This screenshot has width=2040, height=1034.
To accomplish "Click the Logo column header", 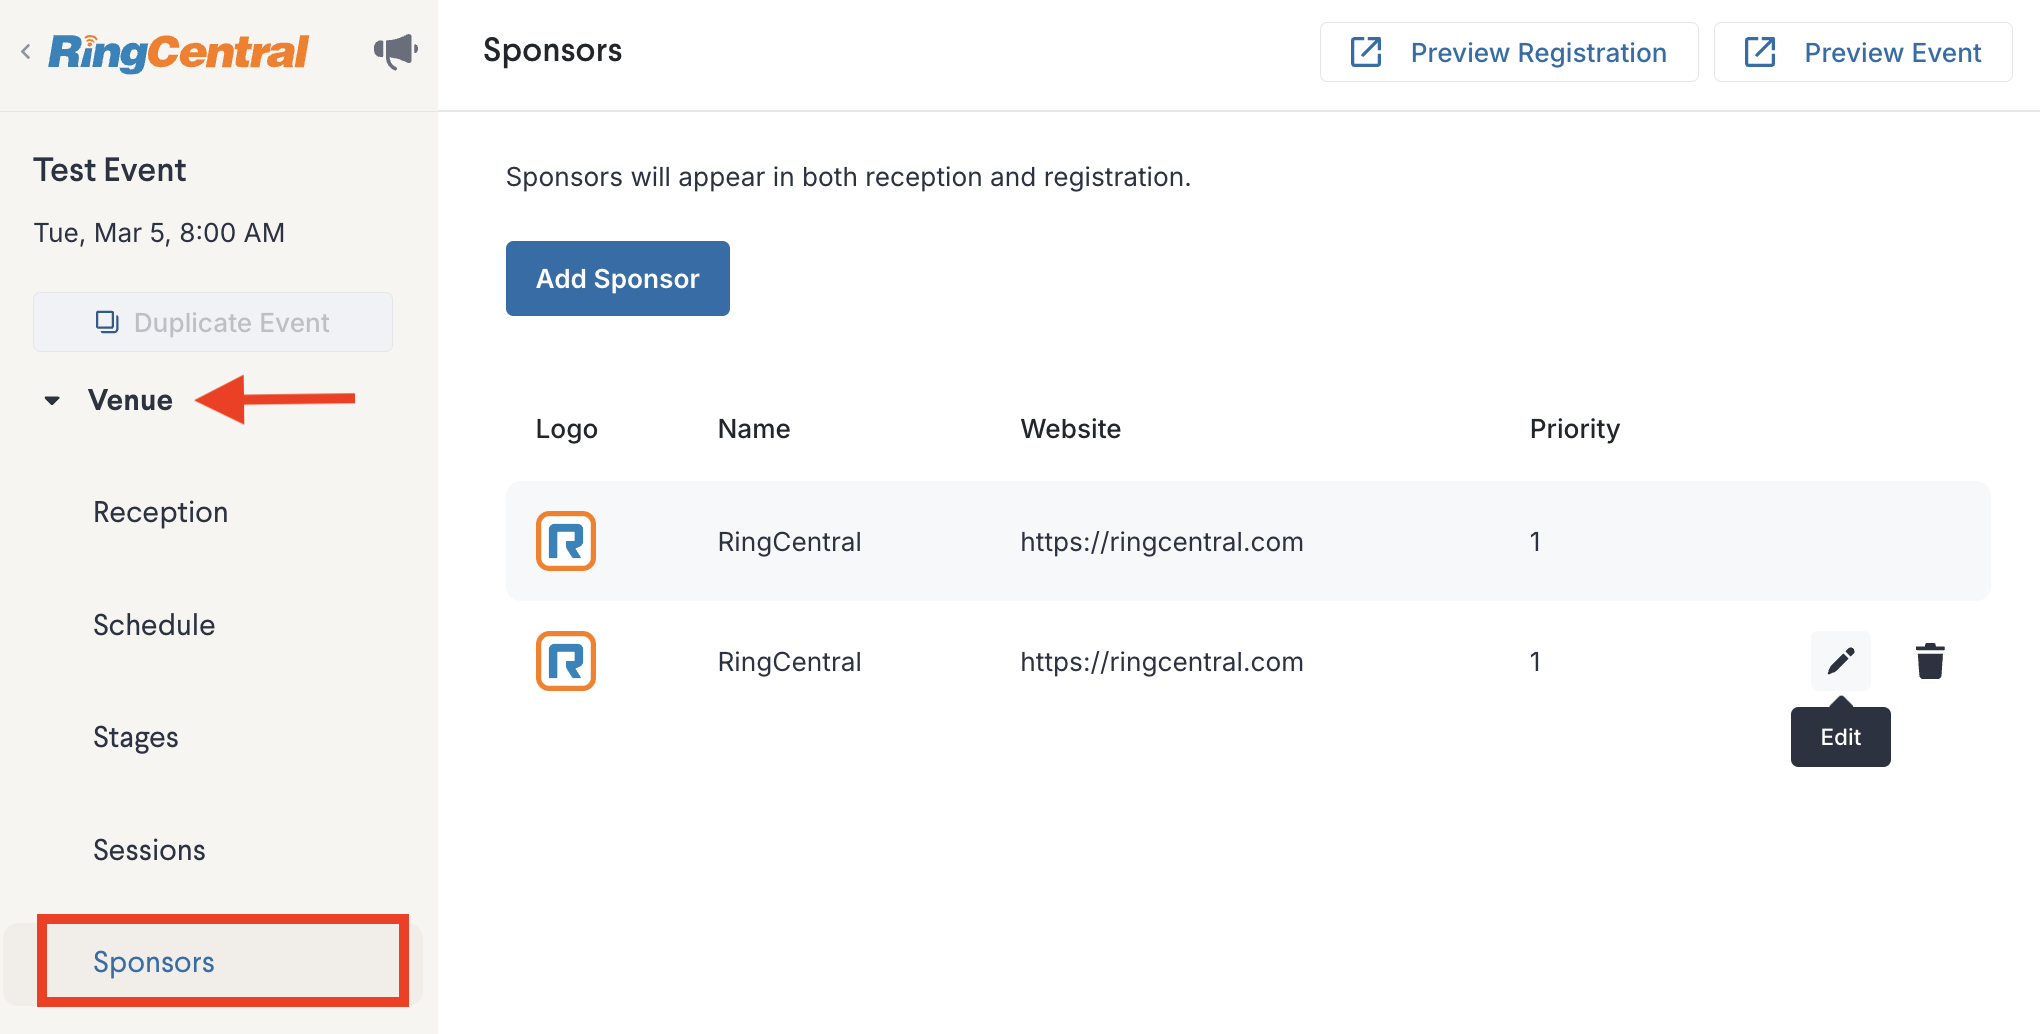I will tap(567, 429).
